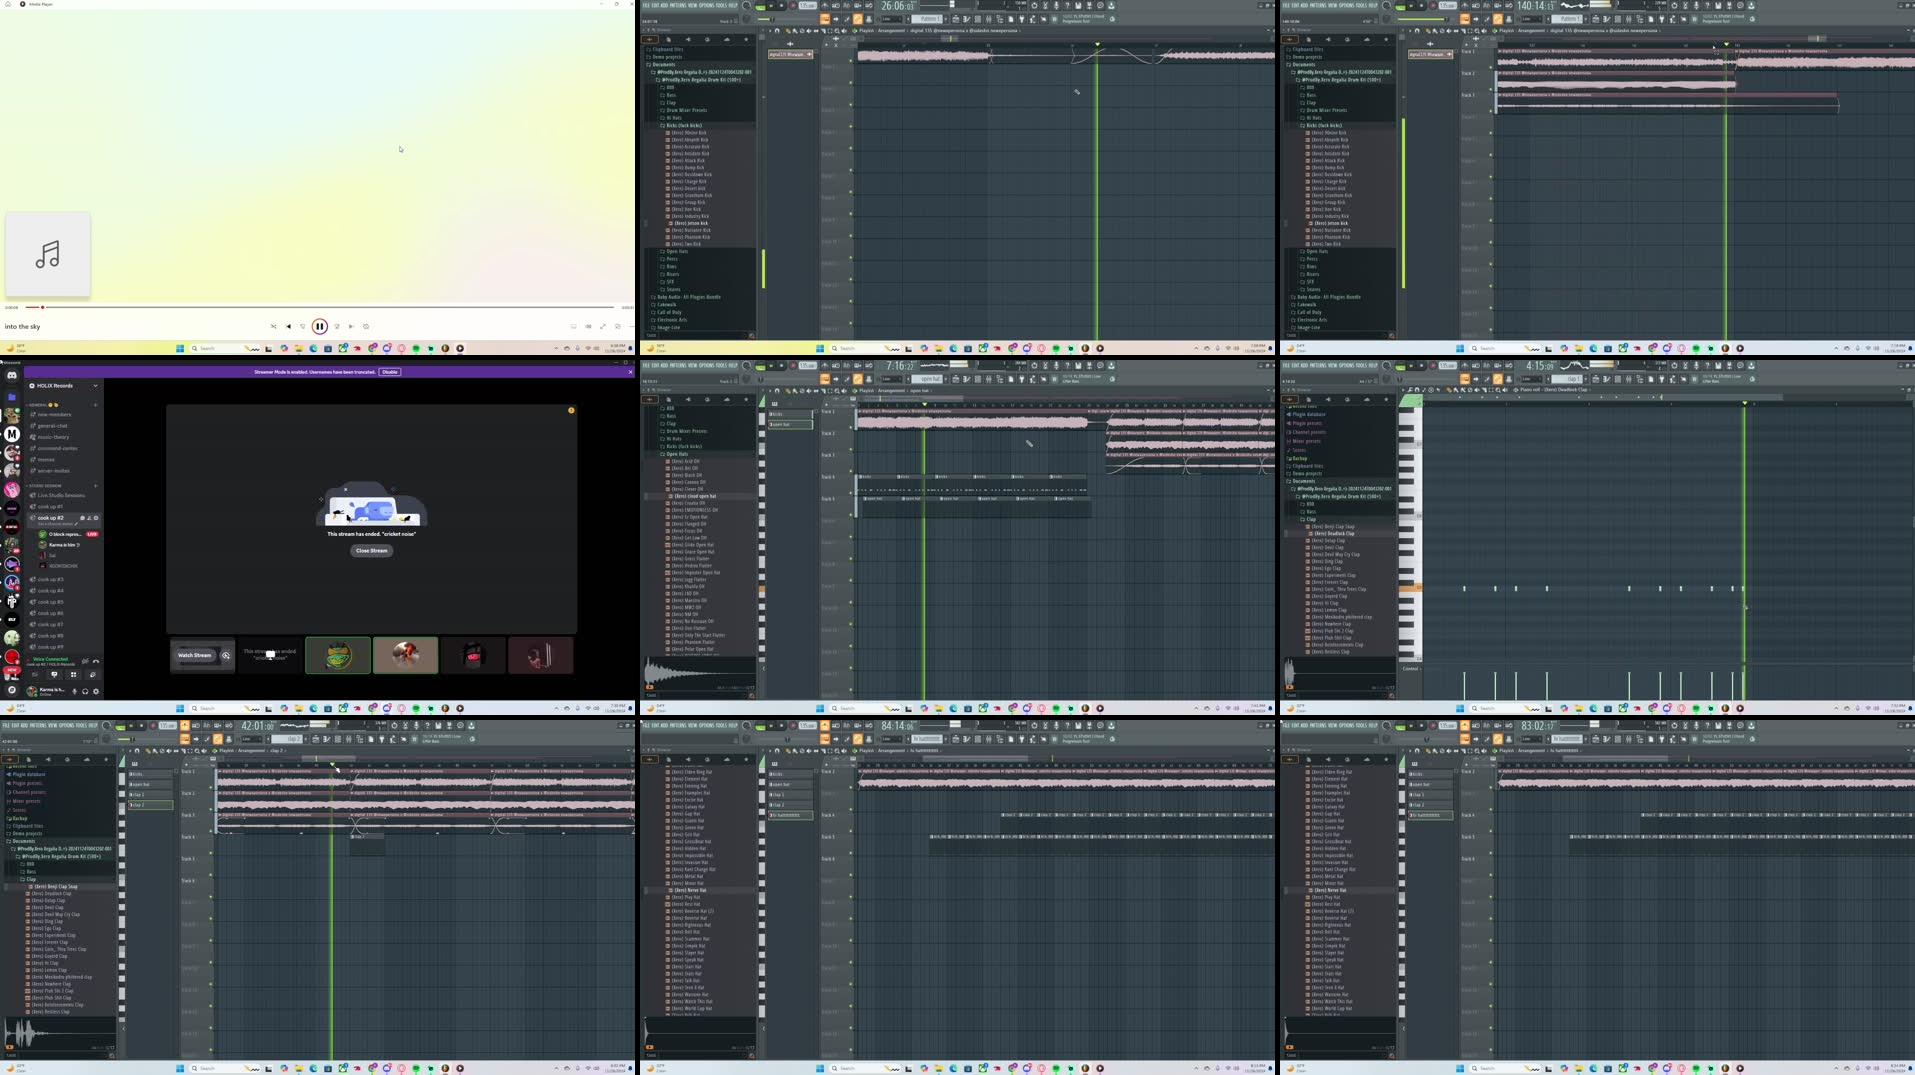
Task: Select '(Xero) Jetson Kick' in 26:06 browser
Action: click(x=689, y=223)
